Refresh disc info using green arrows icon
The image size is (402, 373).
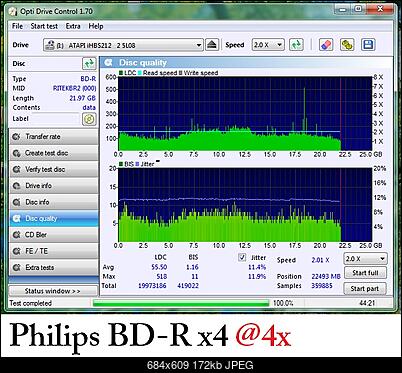pyautogui.click(x=89, y=63)
